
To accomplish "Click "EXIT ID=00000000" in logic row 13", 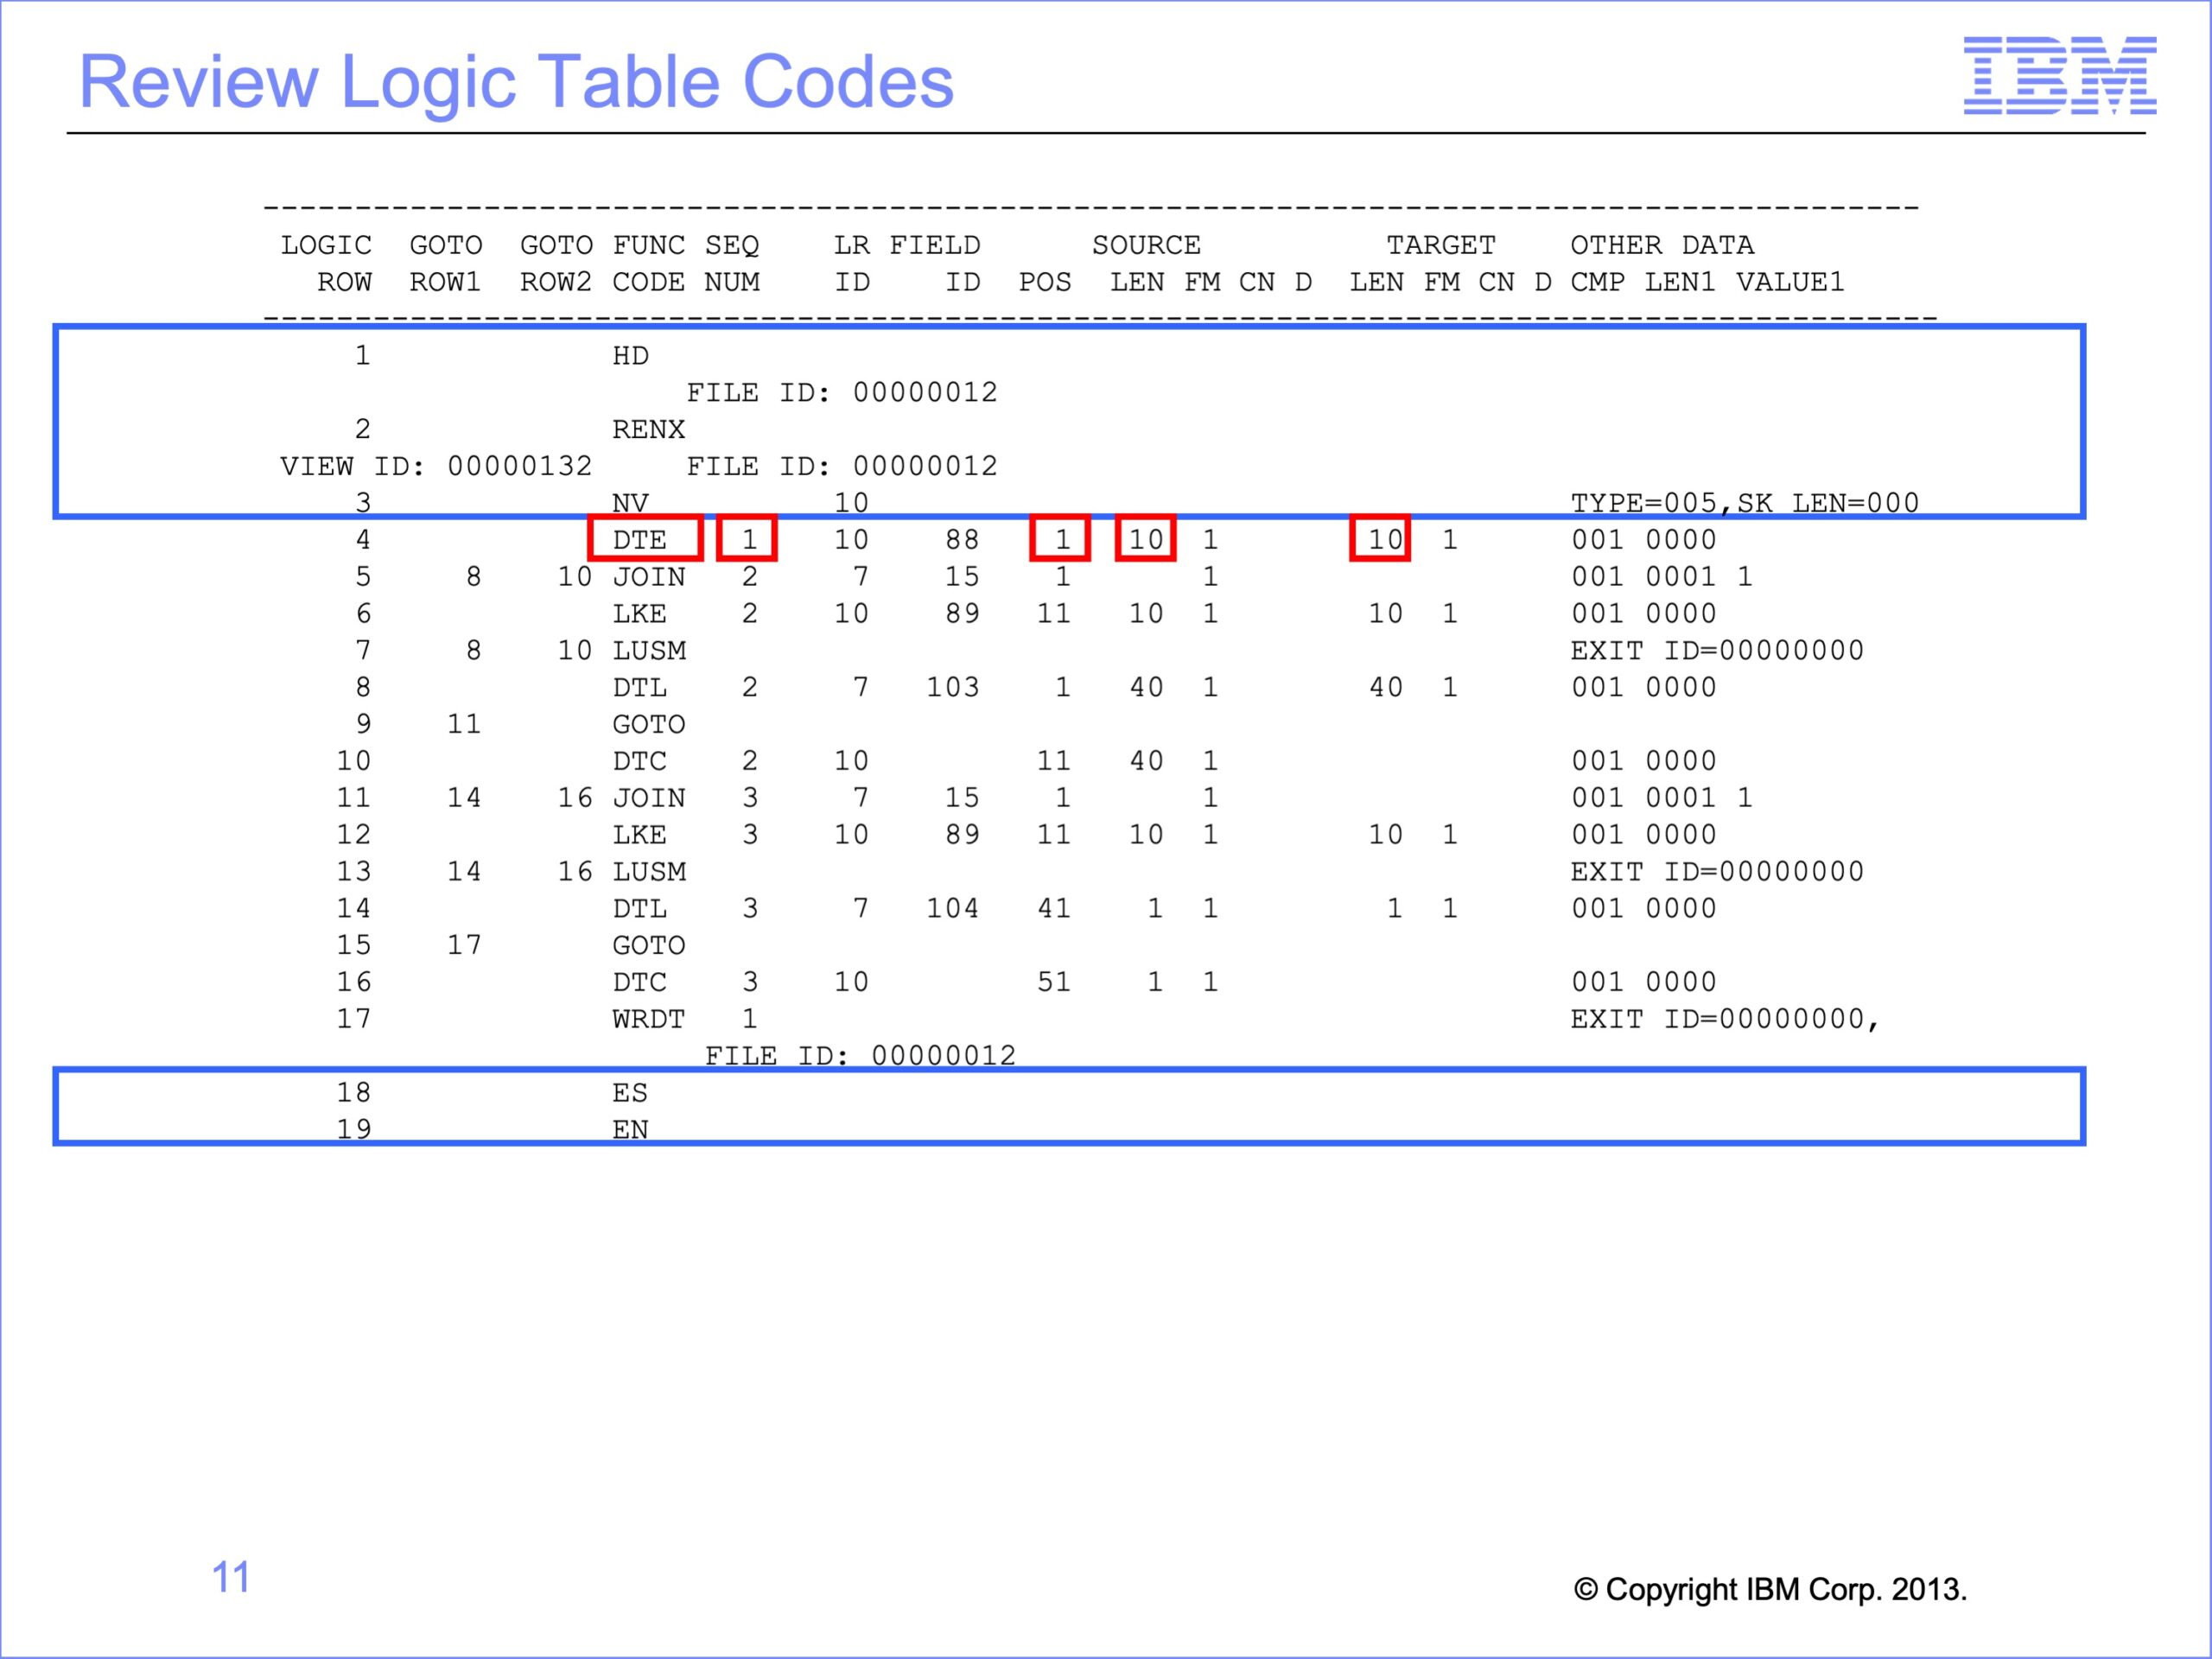I will 1717,872.
